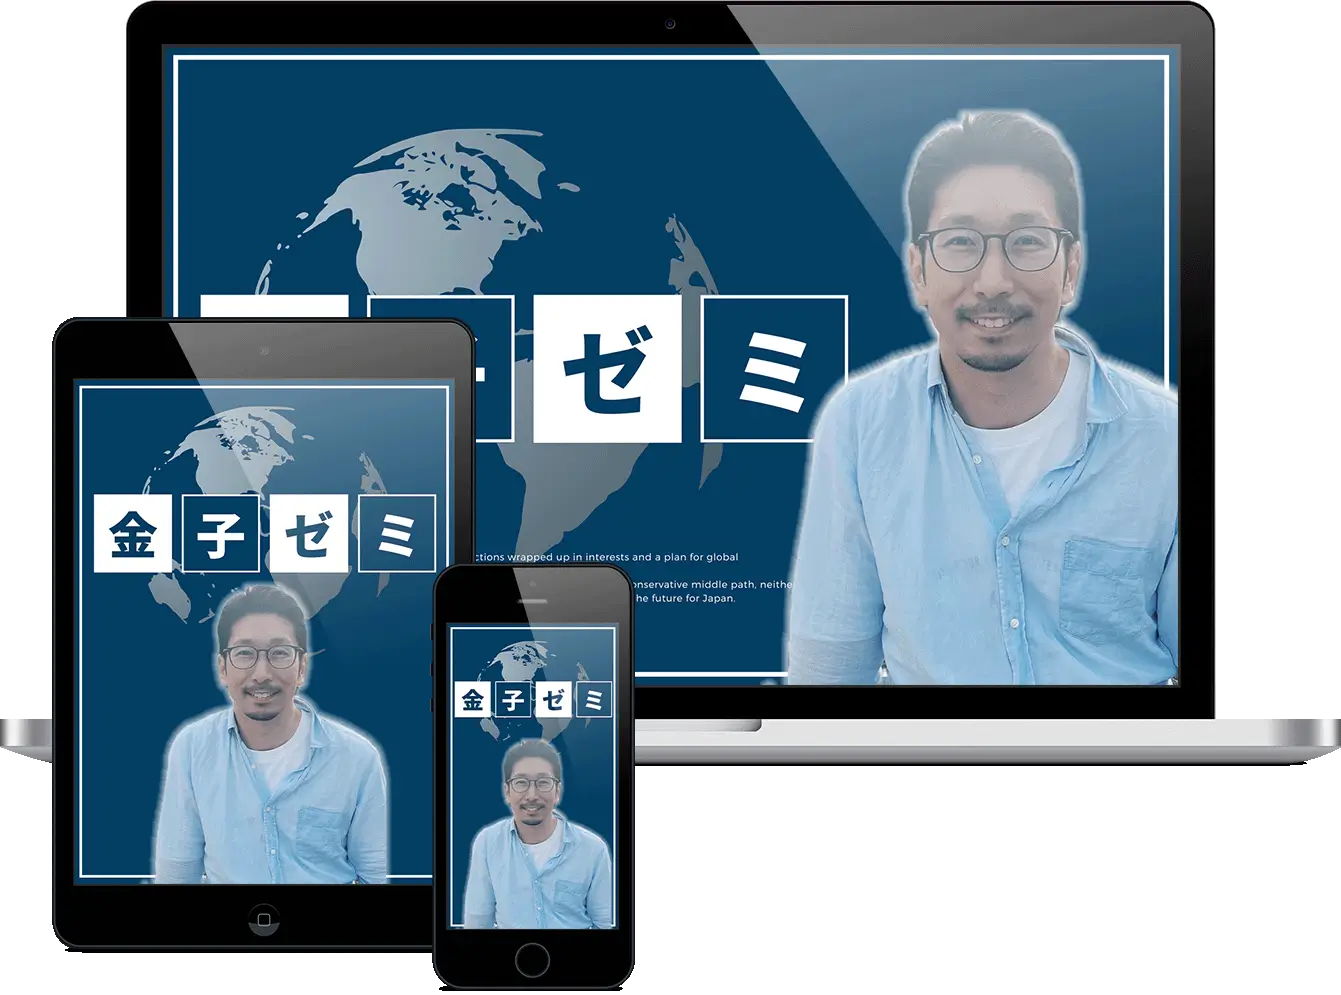Click the 金 tile on the tablet
This screenshot has width=1341, height=995.
(132, 533)
